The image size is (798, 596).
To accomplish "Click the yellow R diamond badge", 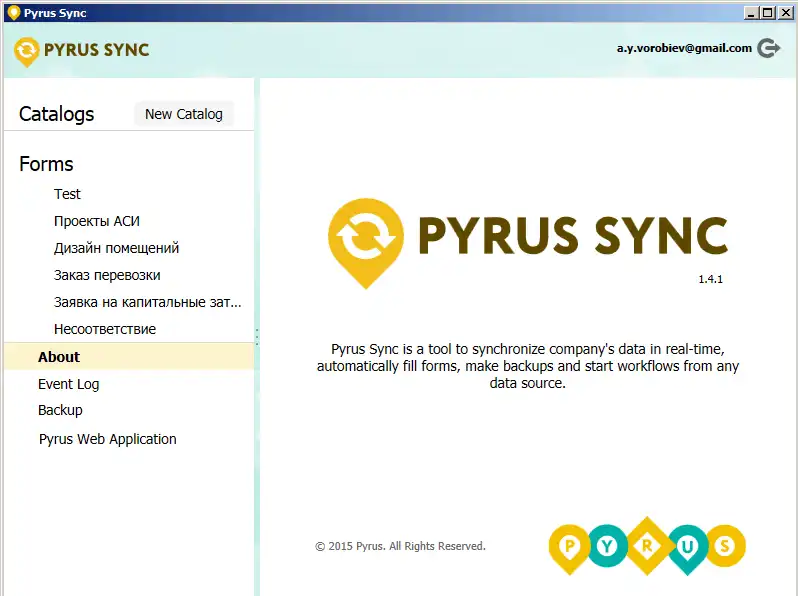I will click(647, 546).
